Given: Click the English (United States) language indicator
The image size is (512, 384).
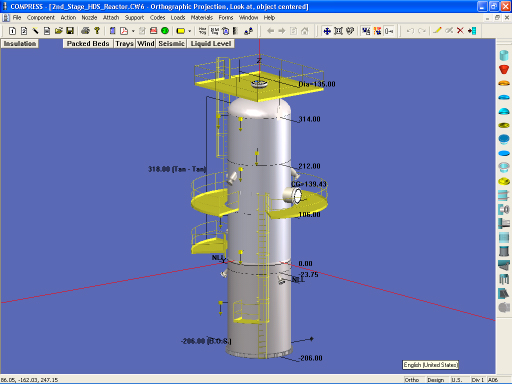Looking at the screenshot, I should click(430, 365).
